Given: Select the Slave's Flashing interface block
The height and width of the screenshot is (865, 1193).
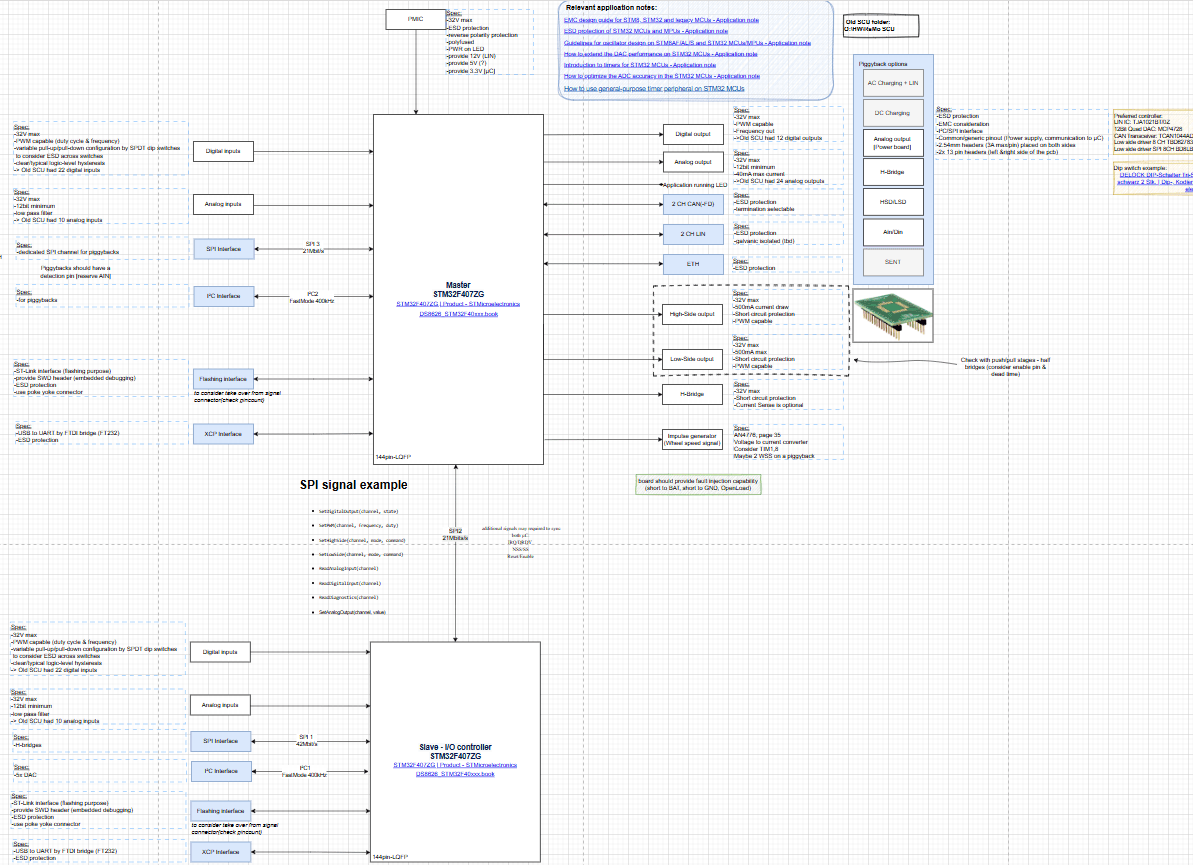Looking at the screenshot, I should (220, 811).
